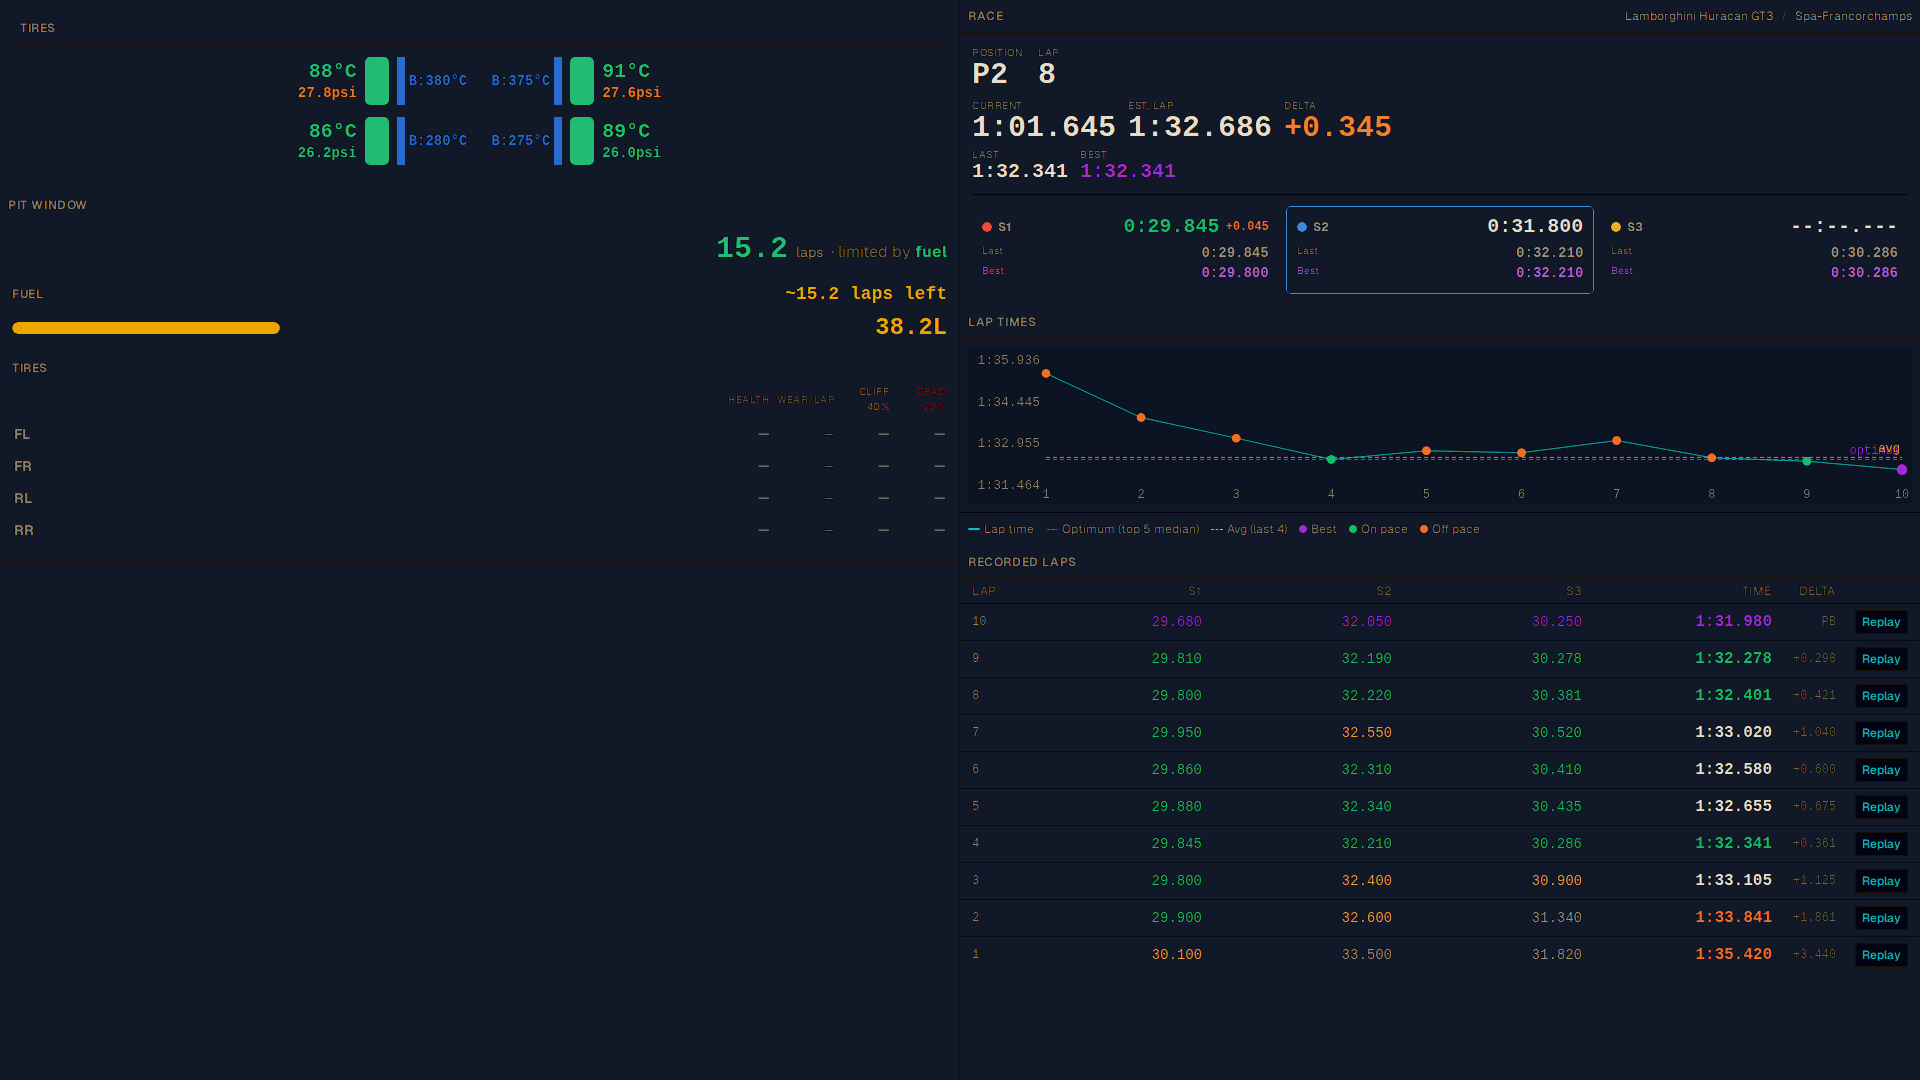Image resolution: width=1920 pixels, height=1080 pixels.
Task: Click the Avg (last 4) legend entry
Action: [x=1249, y=530]
